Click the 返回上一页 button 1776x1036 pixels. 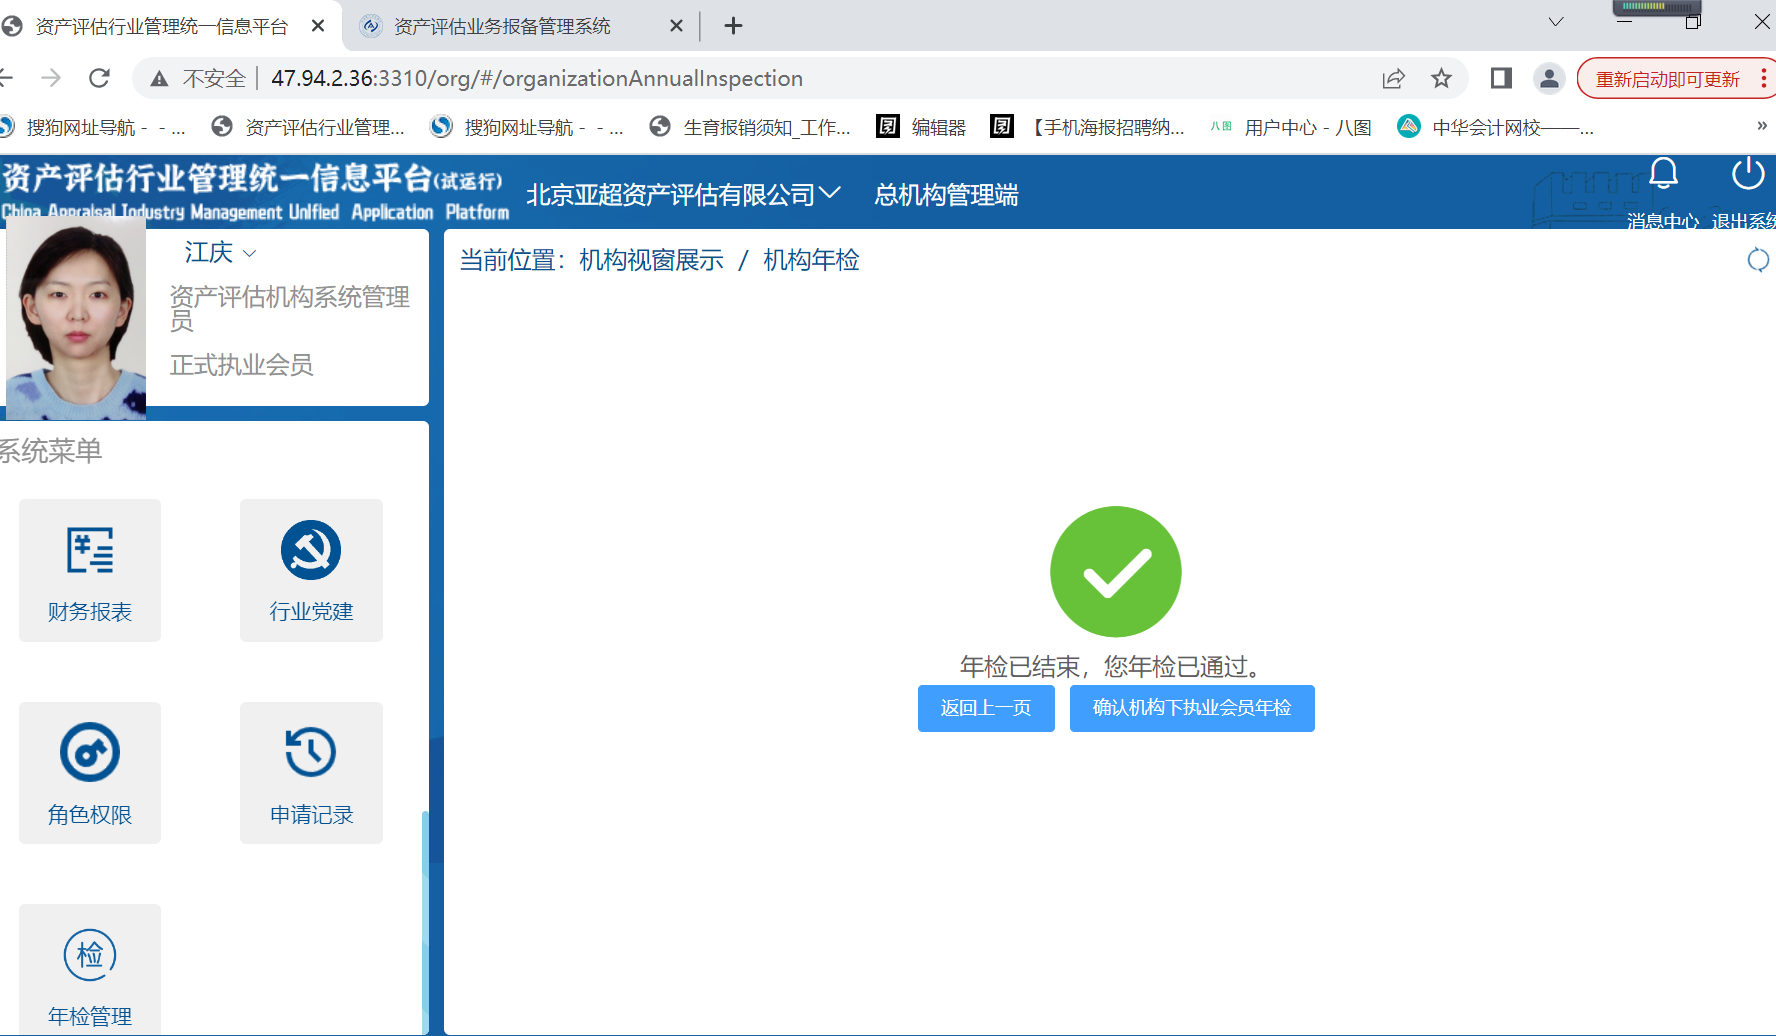986,708
